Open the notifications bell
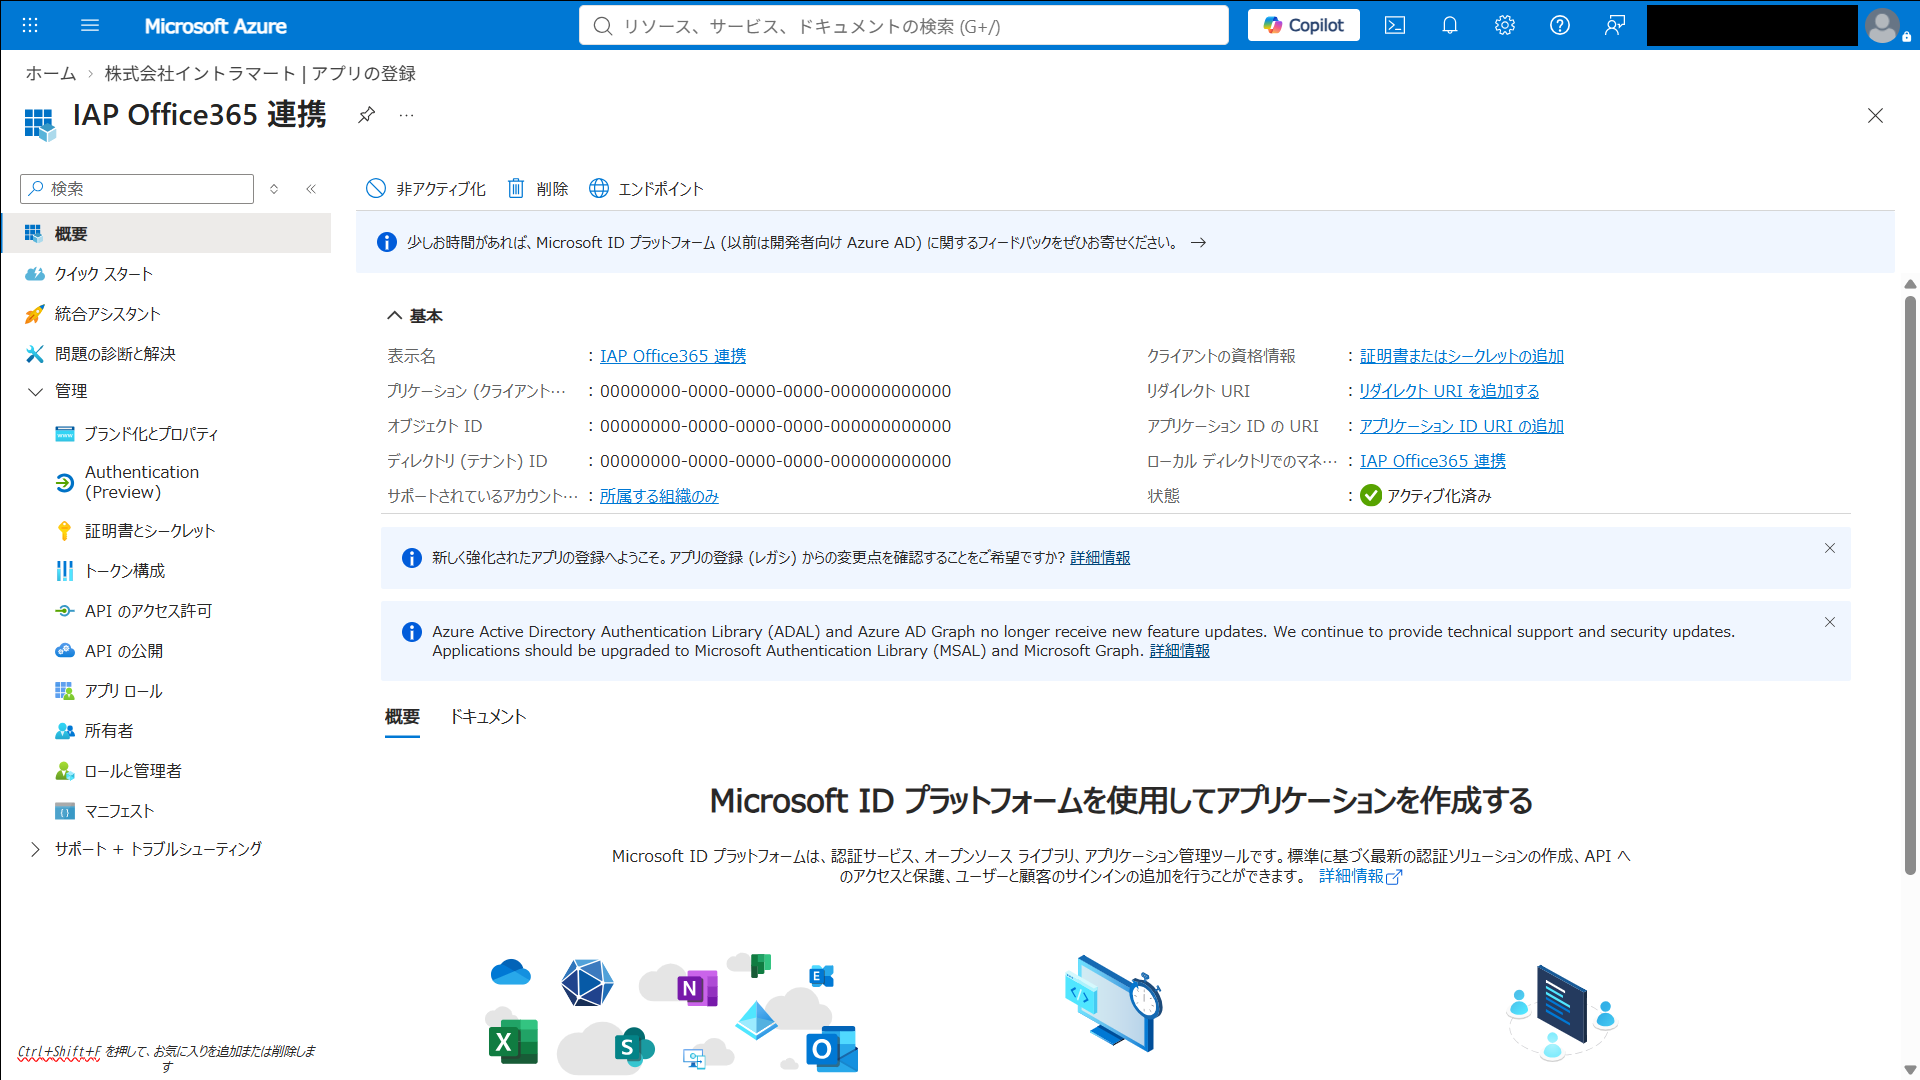This screenshot has width=1920, height=1080. (1450, 25)
